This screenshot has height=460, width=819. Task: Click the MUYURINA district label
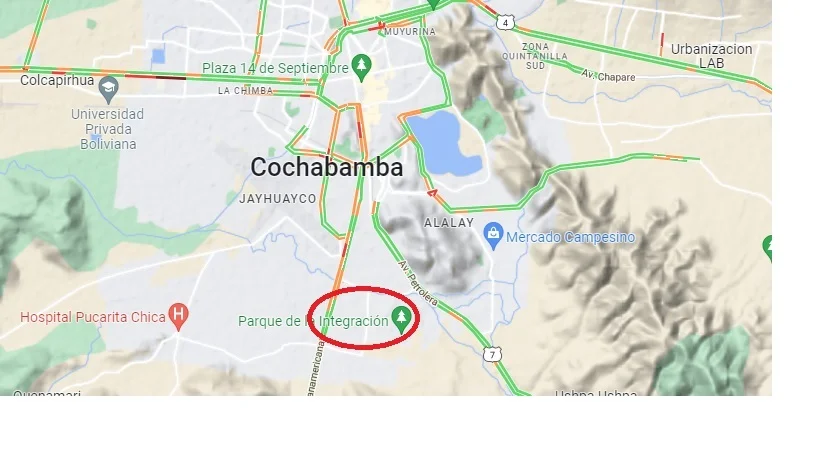pos(410,32)
